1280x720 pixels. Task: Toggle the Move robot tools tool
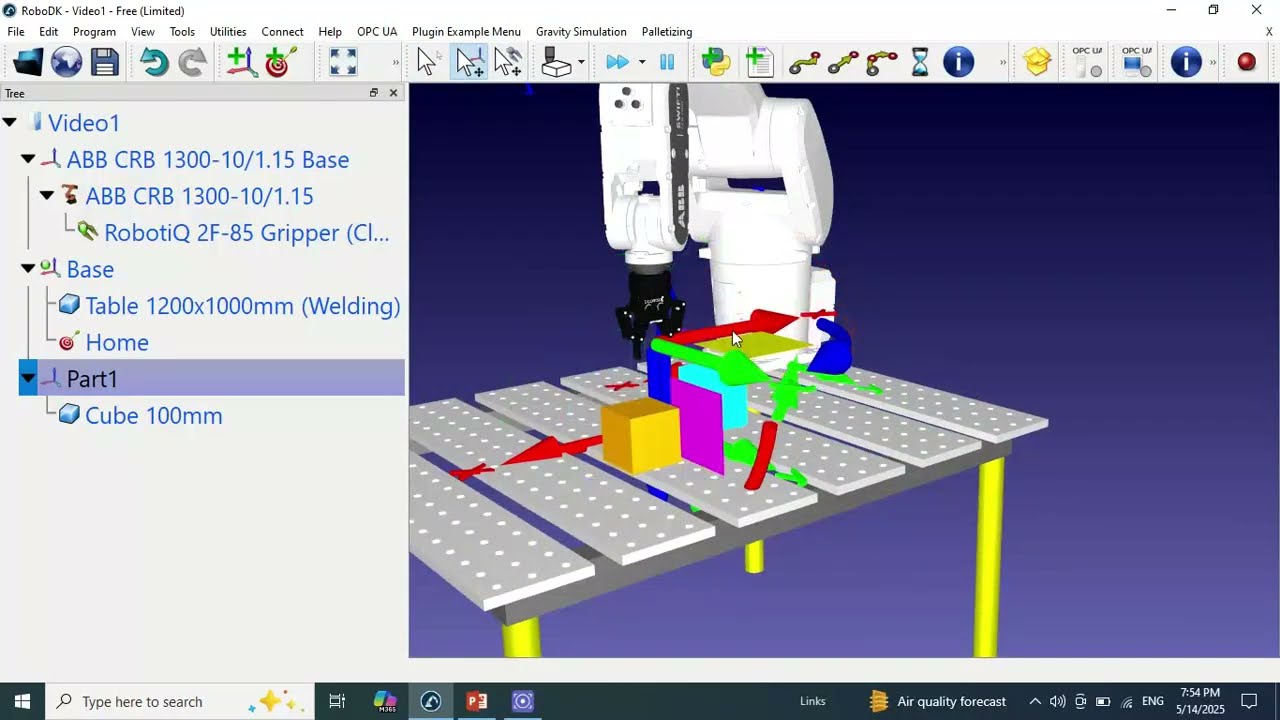(507, 62)
